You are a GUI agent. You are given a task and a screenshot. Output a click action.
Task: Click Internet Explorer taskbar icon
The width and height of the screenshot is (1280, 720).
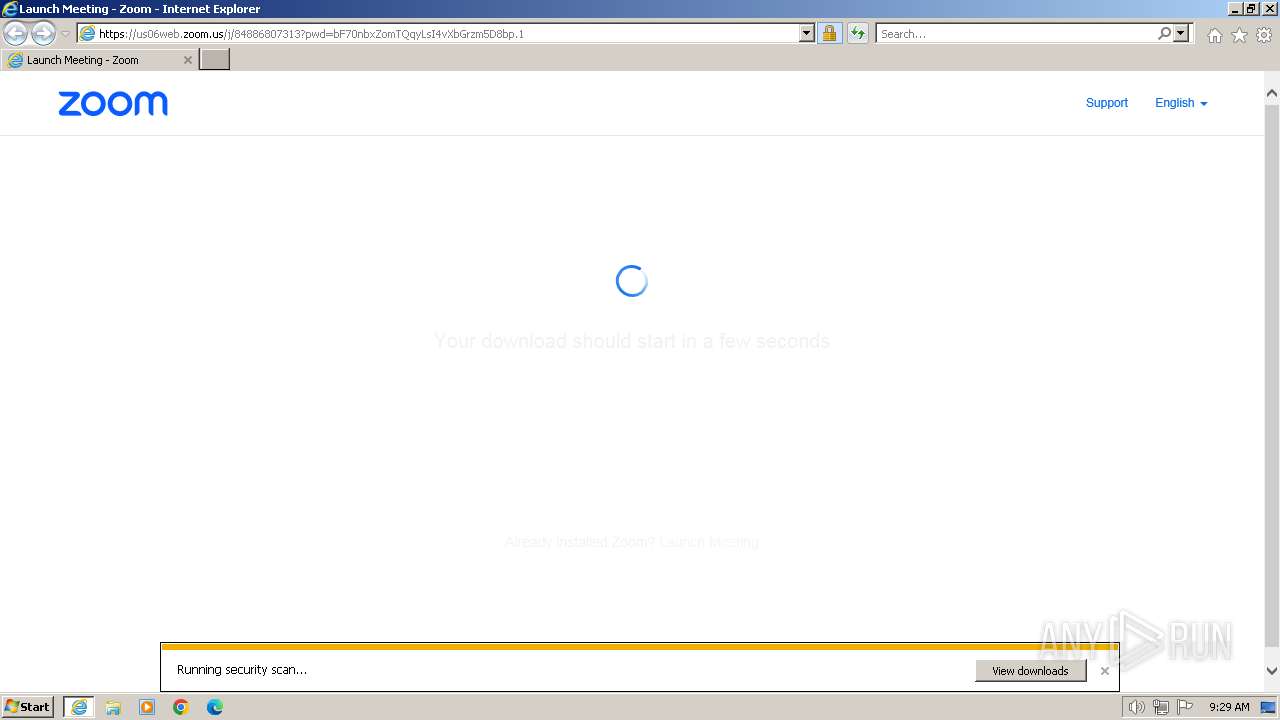[x=79, y=707]
